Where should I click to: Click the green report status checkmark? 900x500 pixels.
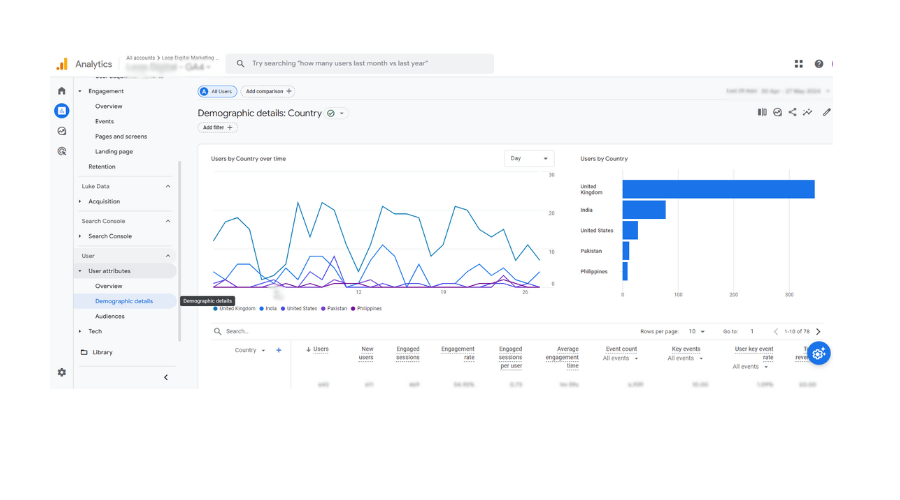[331, 114]
